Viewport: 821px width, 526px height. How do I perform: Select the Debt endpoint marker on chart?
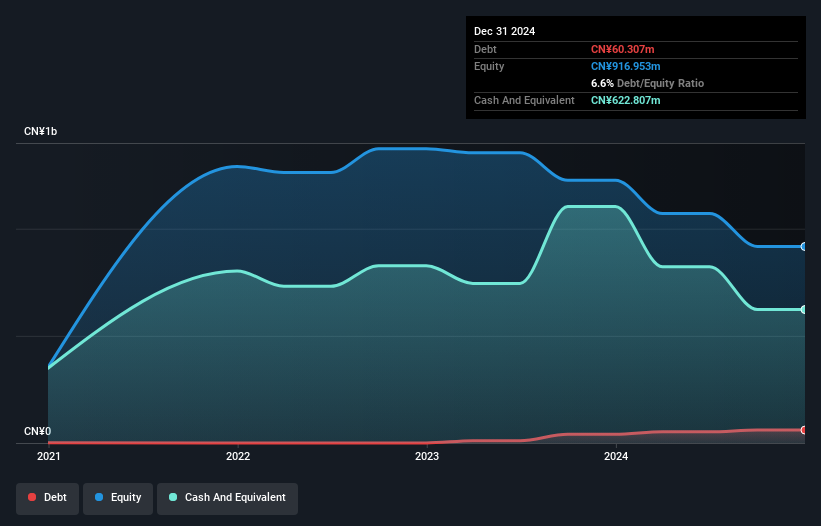804,430
